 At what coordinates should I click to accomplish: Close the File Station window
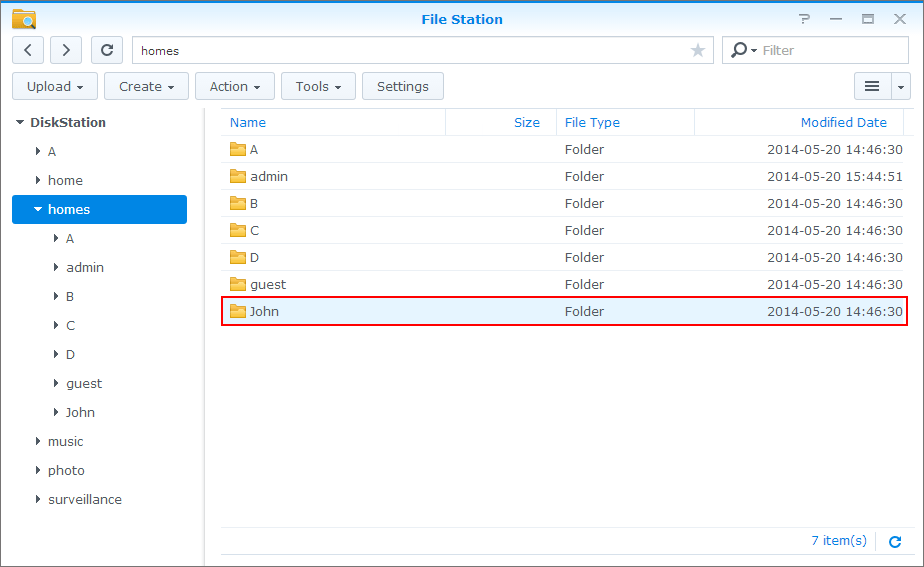click(x=900, y=19)
